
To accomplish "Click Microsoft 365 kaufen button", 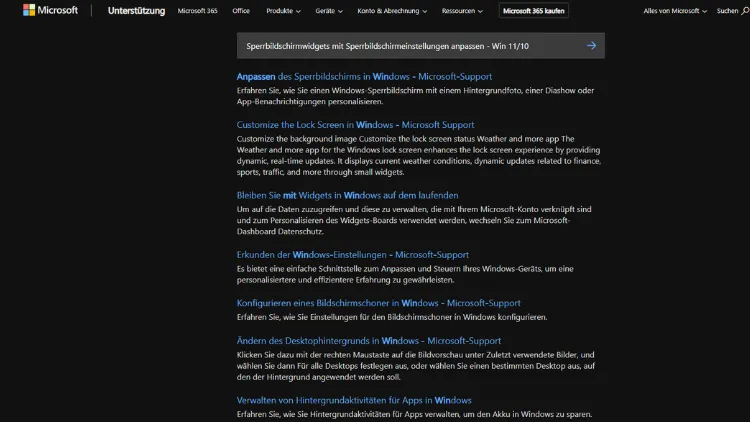I will pyautogui.click(x=533, y=11).
